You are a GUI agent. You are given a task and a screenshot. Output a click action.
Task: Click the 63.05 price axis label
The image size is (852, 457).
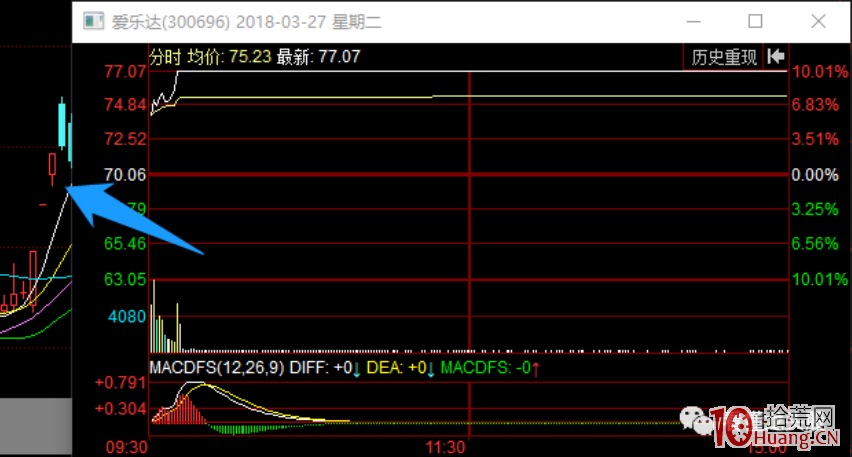(x=125, y=279)
